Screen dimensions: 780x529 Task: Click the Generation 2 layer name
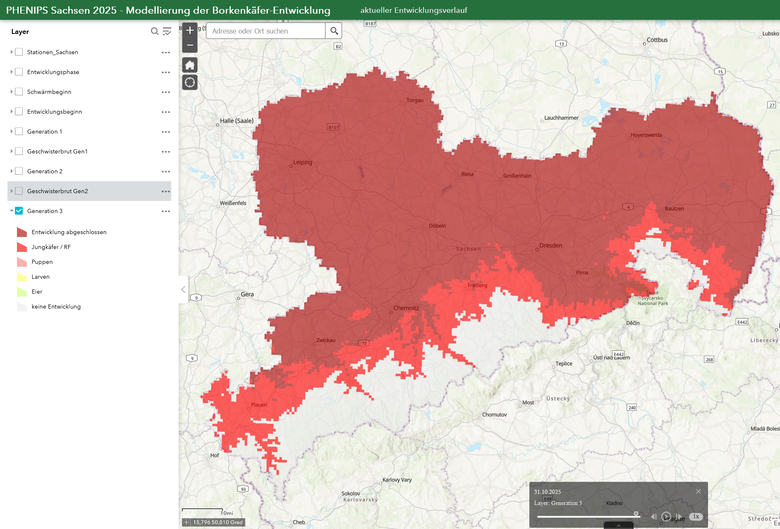45,171
